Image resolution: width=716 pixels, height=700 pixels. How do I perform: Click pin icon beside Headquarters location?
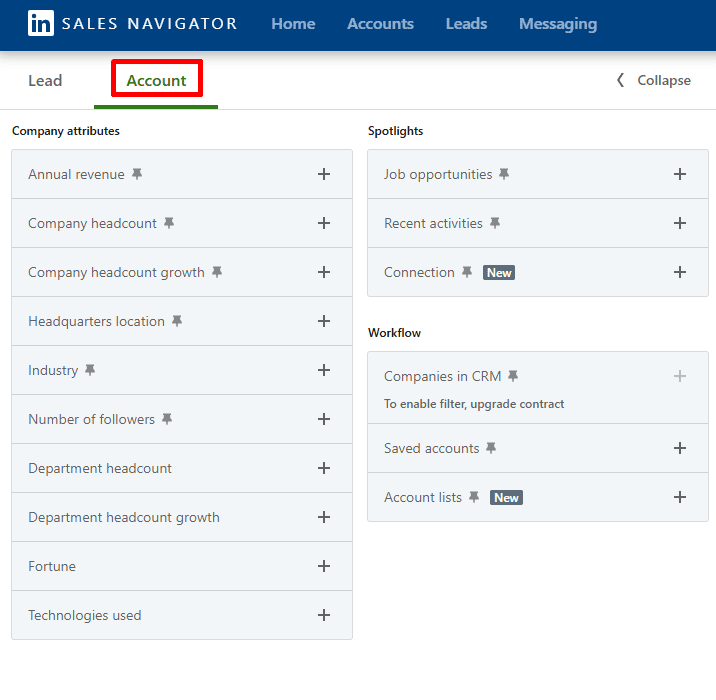point(177,321)
